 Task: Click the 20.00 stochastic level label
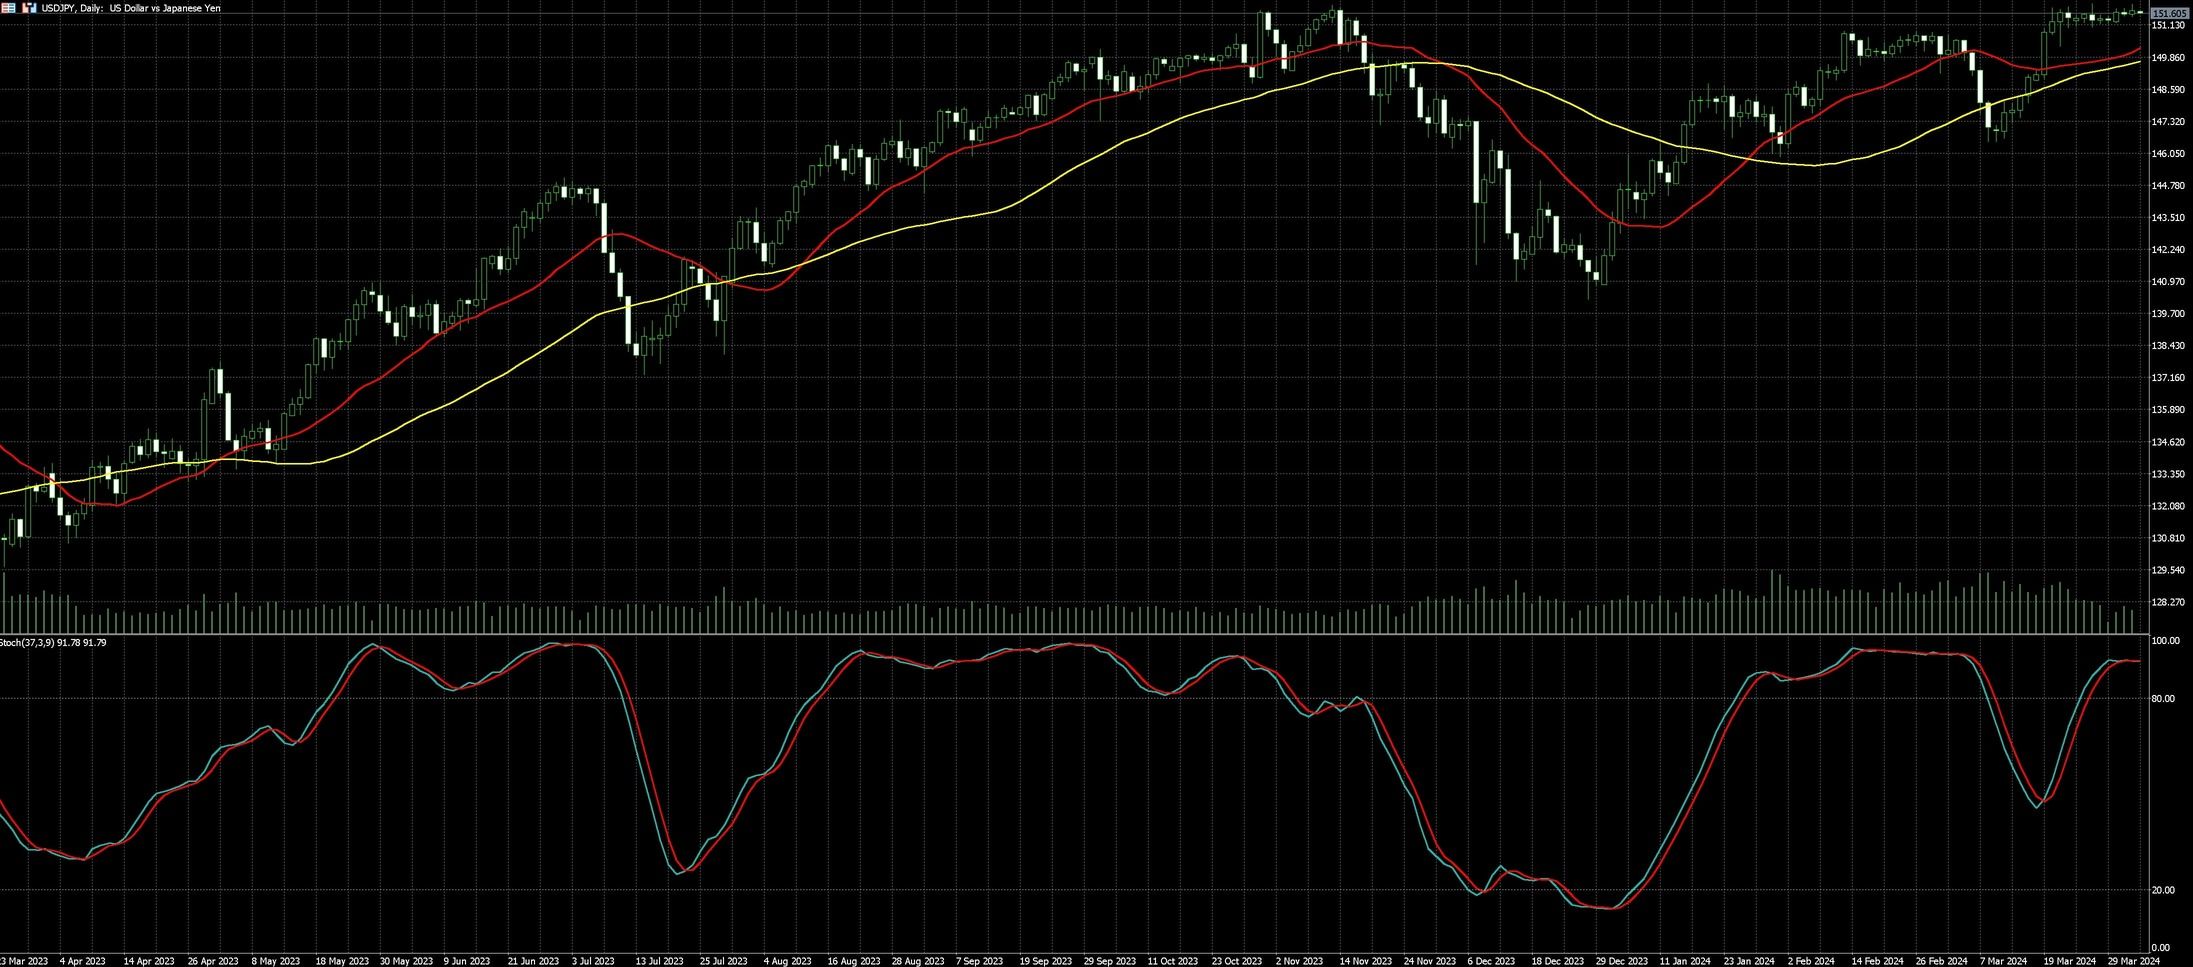(x=2162, y=890)
